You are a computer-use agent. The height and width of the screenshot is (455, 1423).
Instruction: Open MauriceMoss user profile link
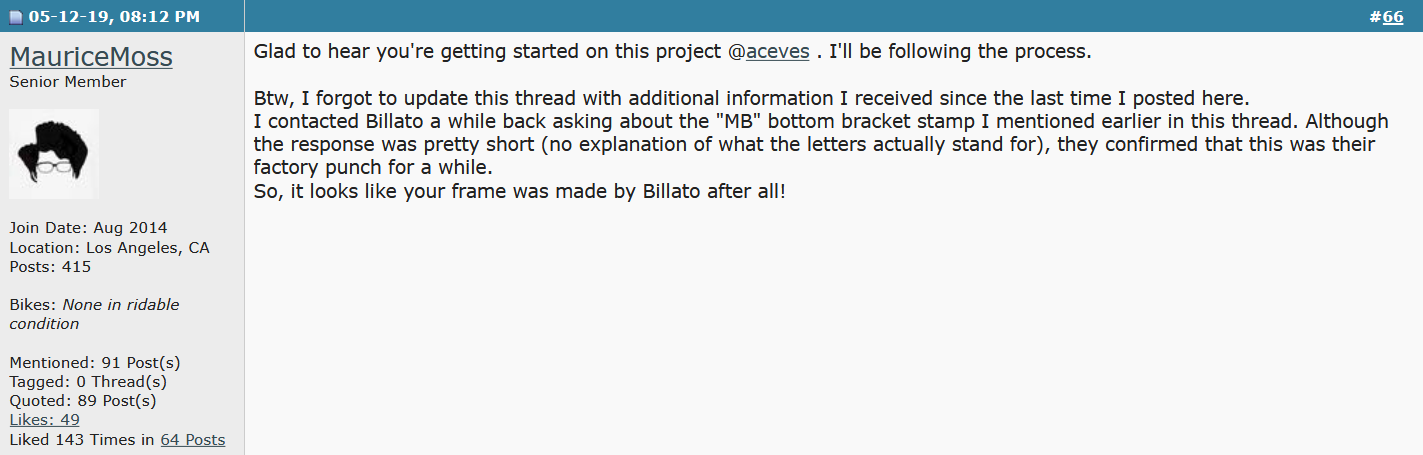coord(91,57)
